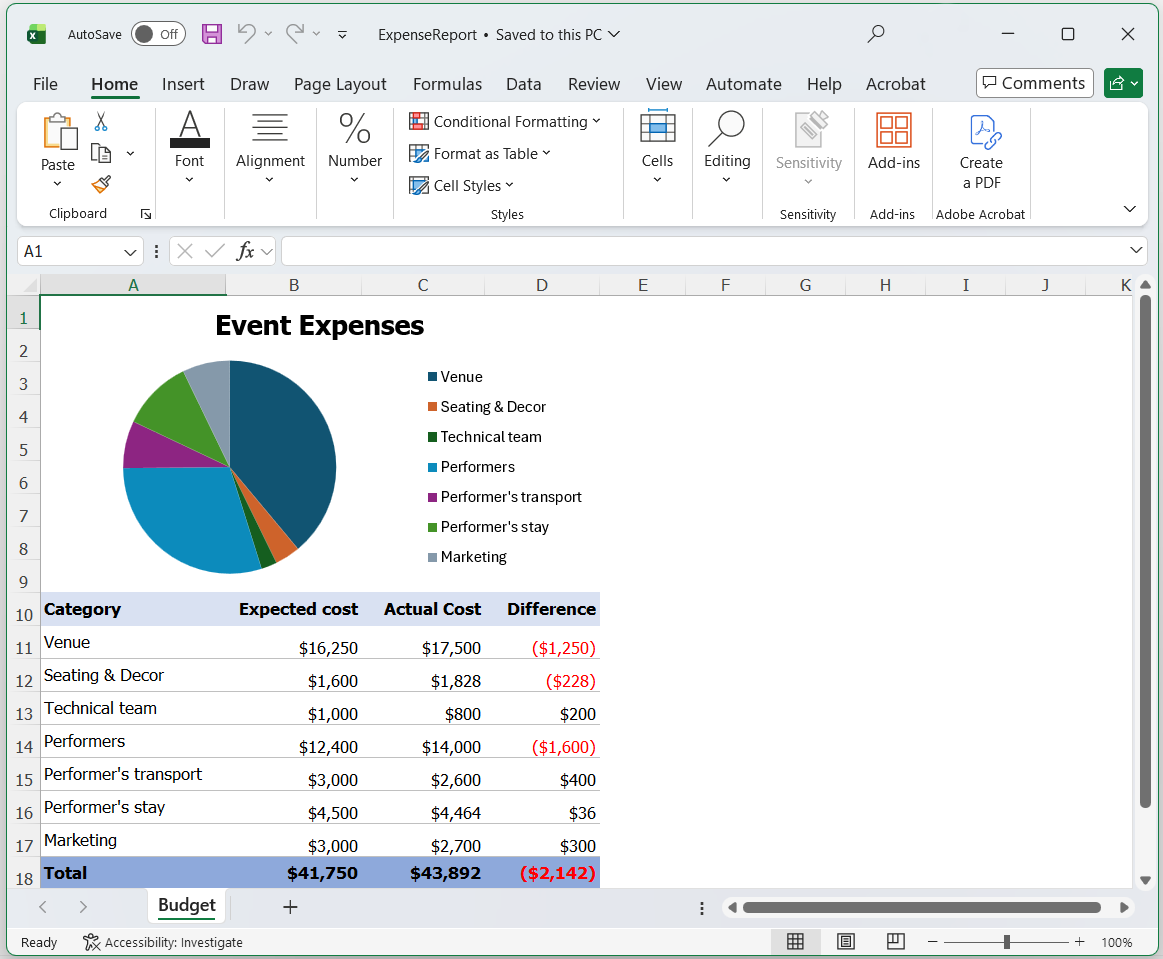Click the previous sheet arrow
The width and height of the screenshot is (1163, 959).
click(43, 906)
